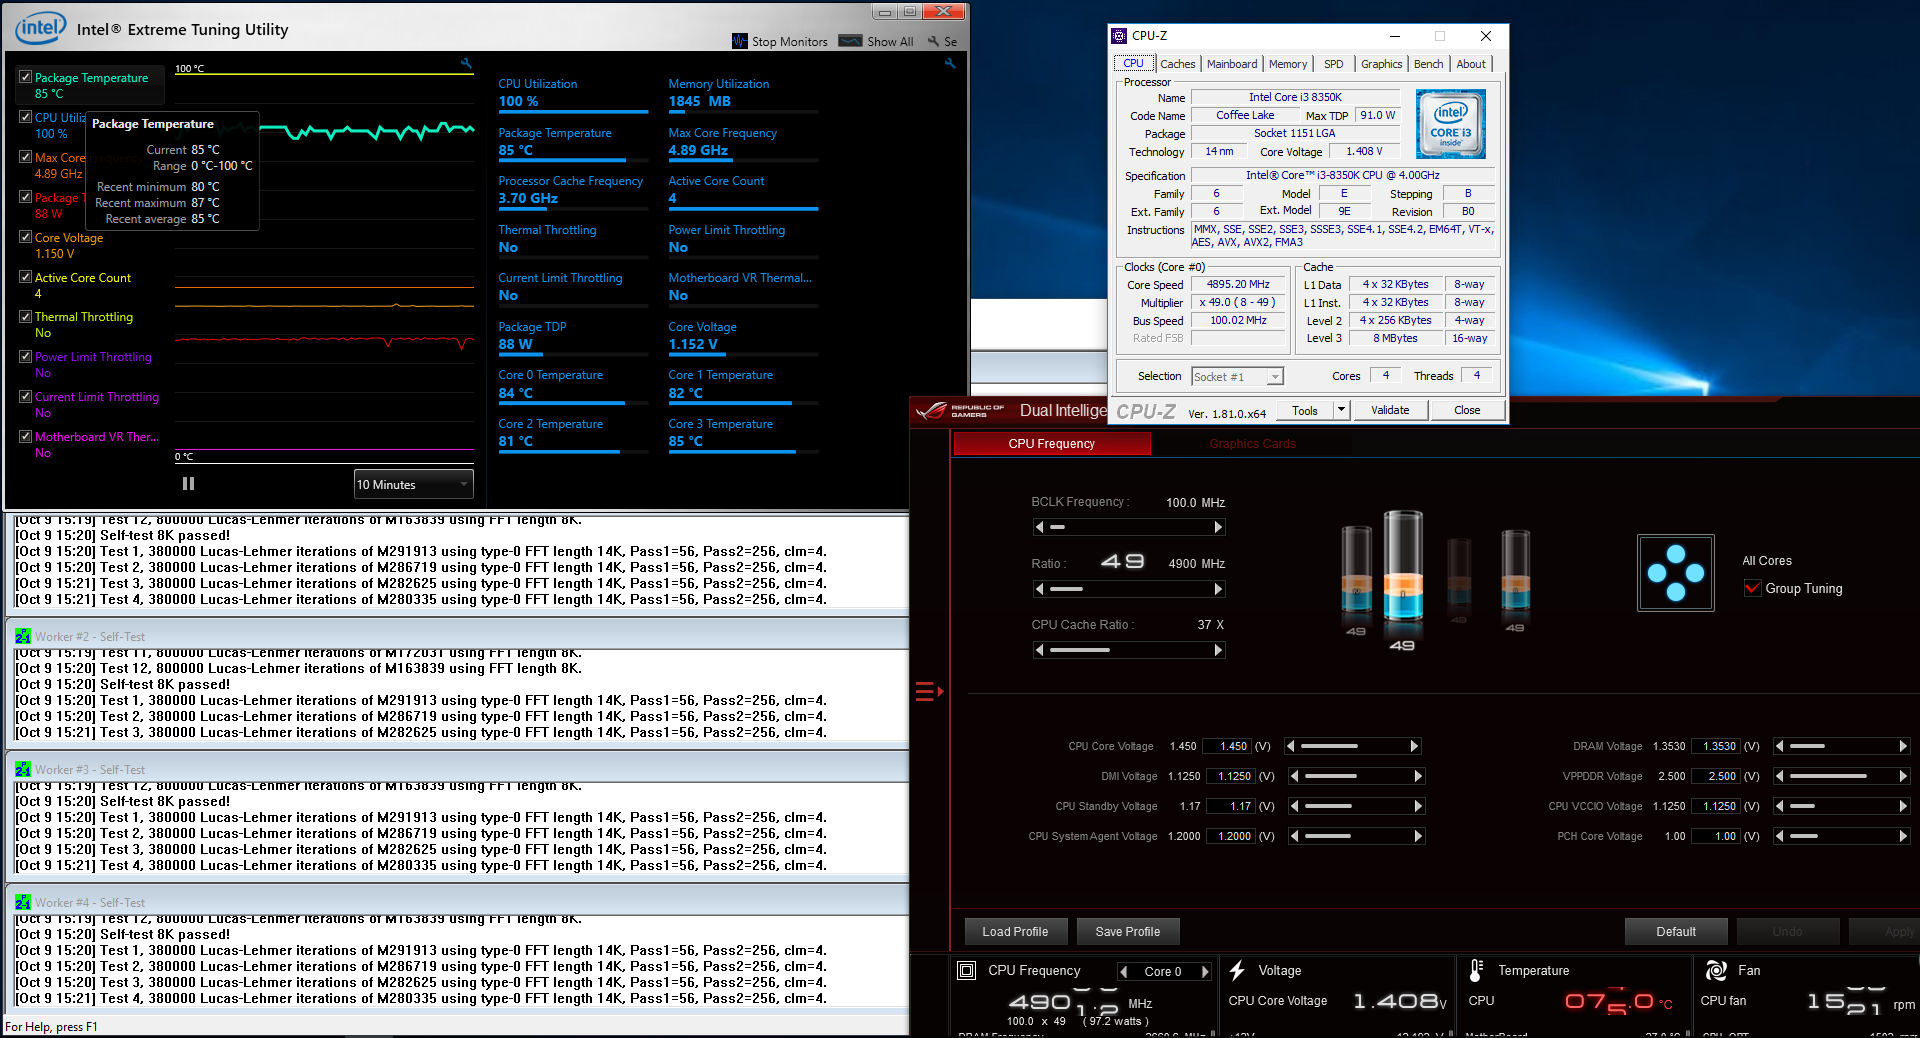Increase DRAM Voltage with right arrow
This screenshot has width=1920, height=1038.
(1903, 746)
